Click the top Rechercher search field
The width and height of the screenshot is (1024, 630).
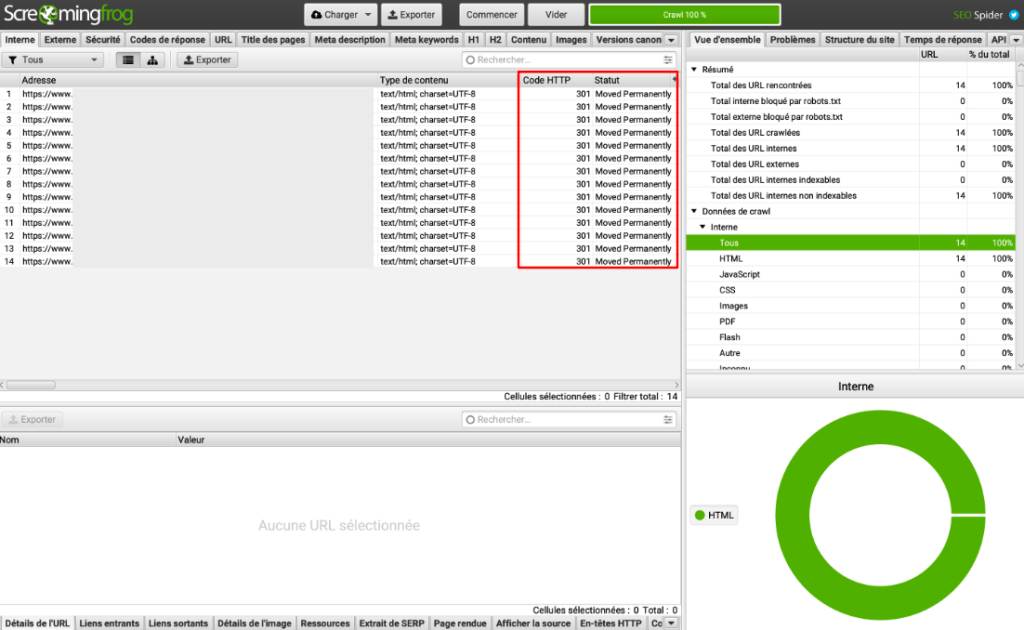click(x=565, y=60)
